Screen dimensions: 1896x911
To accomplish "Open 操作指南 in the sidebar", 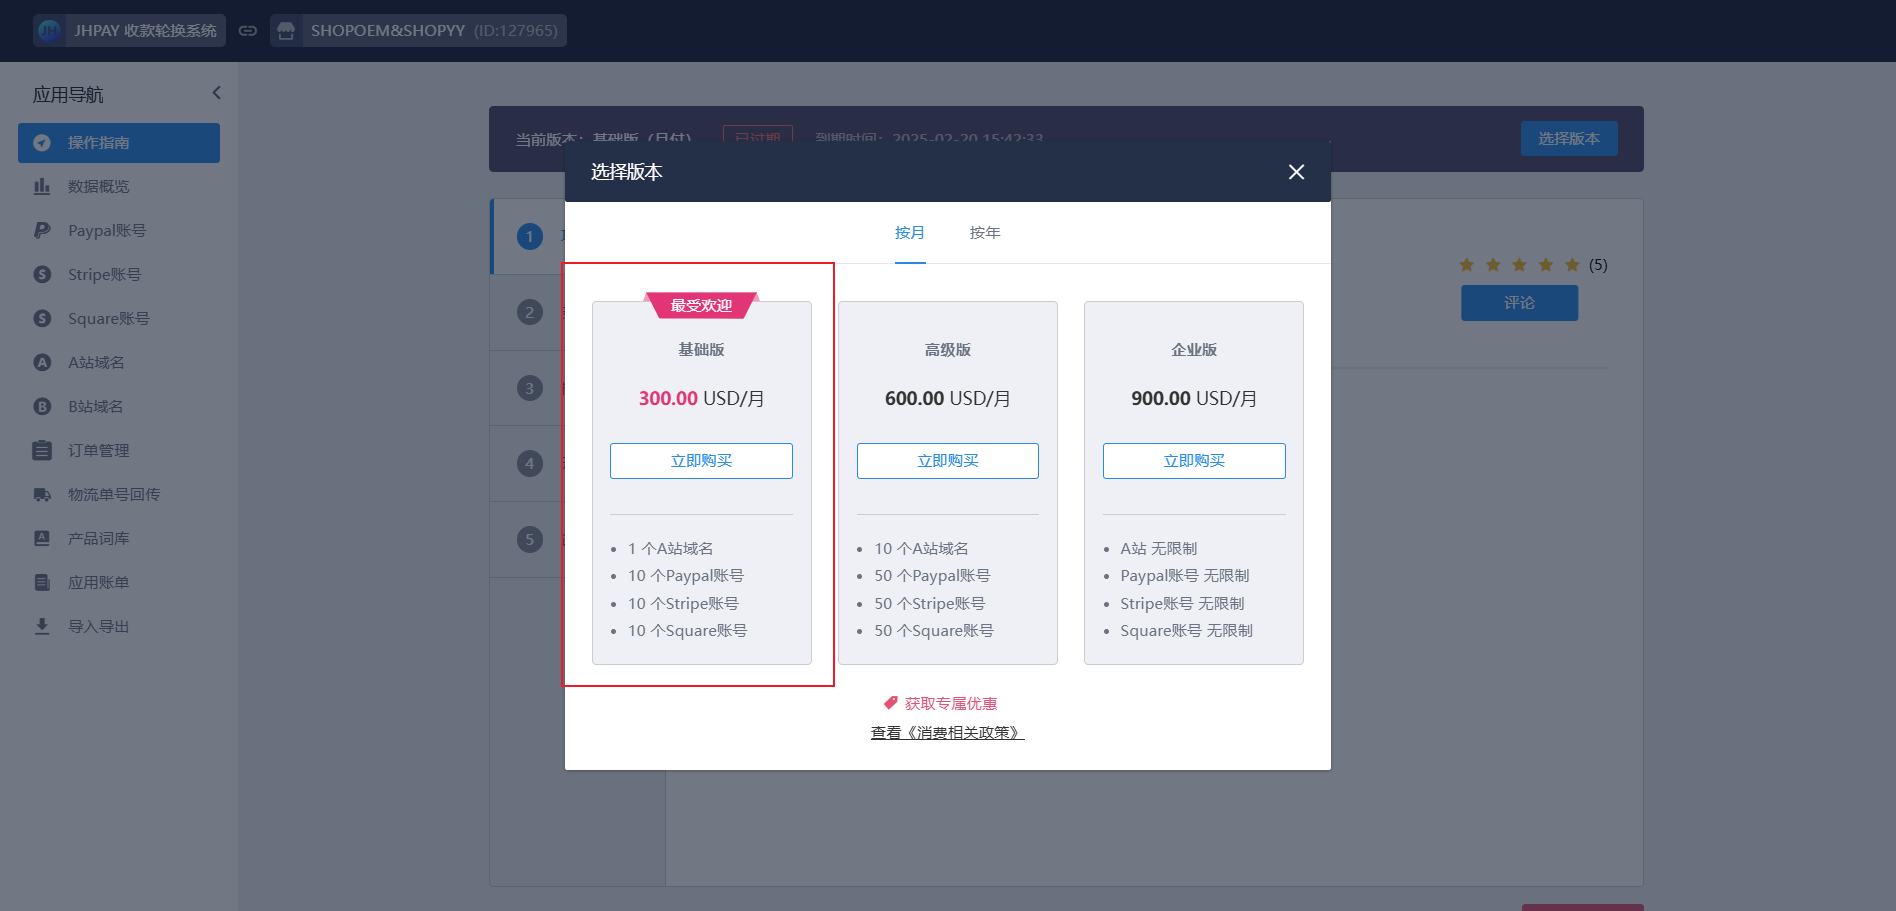I will pos(119,143).
